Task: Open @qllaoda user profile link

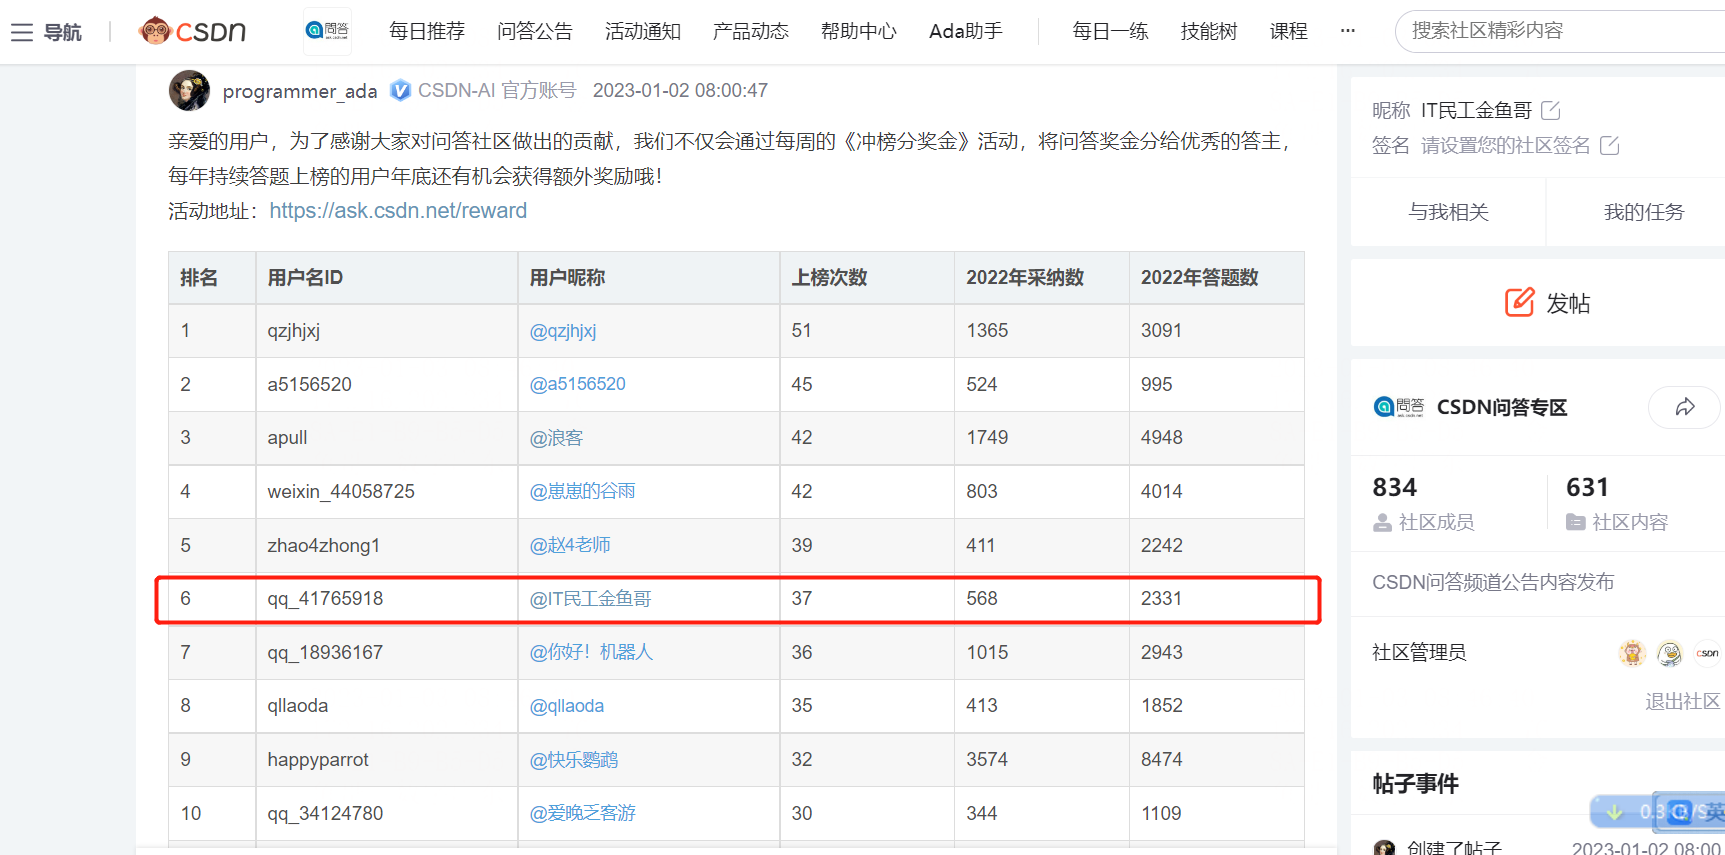Action: (567, 706)
